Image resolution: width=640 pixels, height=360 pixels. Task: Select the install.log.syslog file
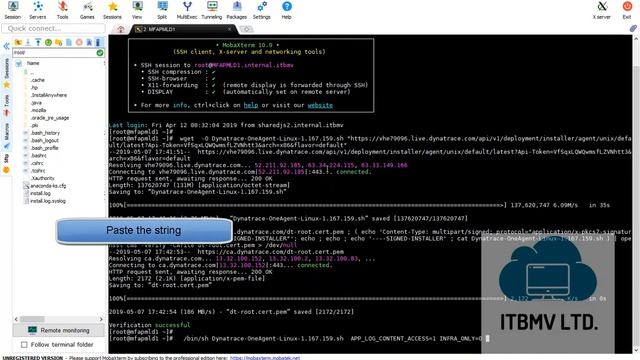coord(47,201)
